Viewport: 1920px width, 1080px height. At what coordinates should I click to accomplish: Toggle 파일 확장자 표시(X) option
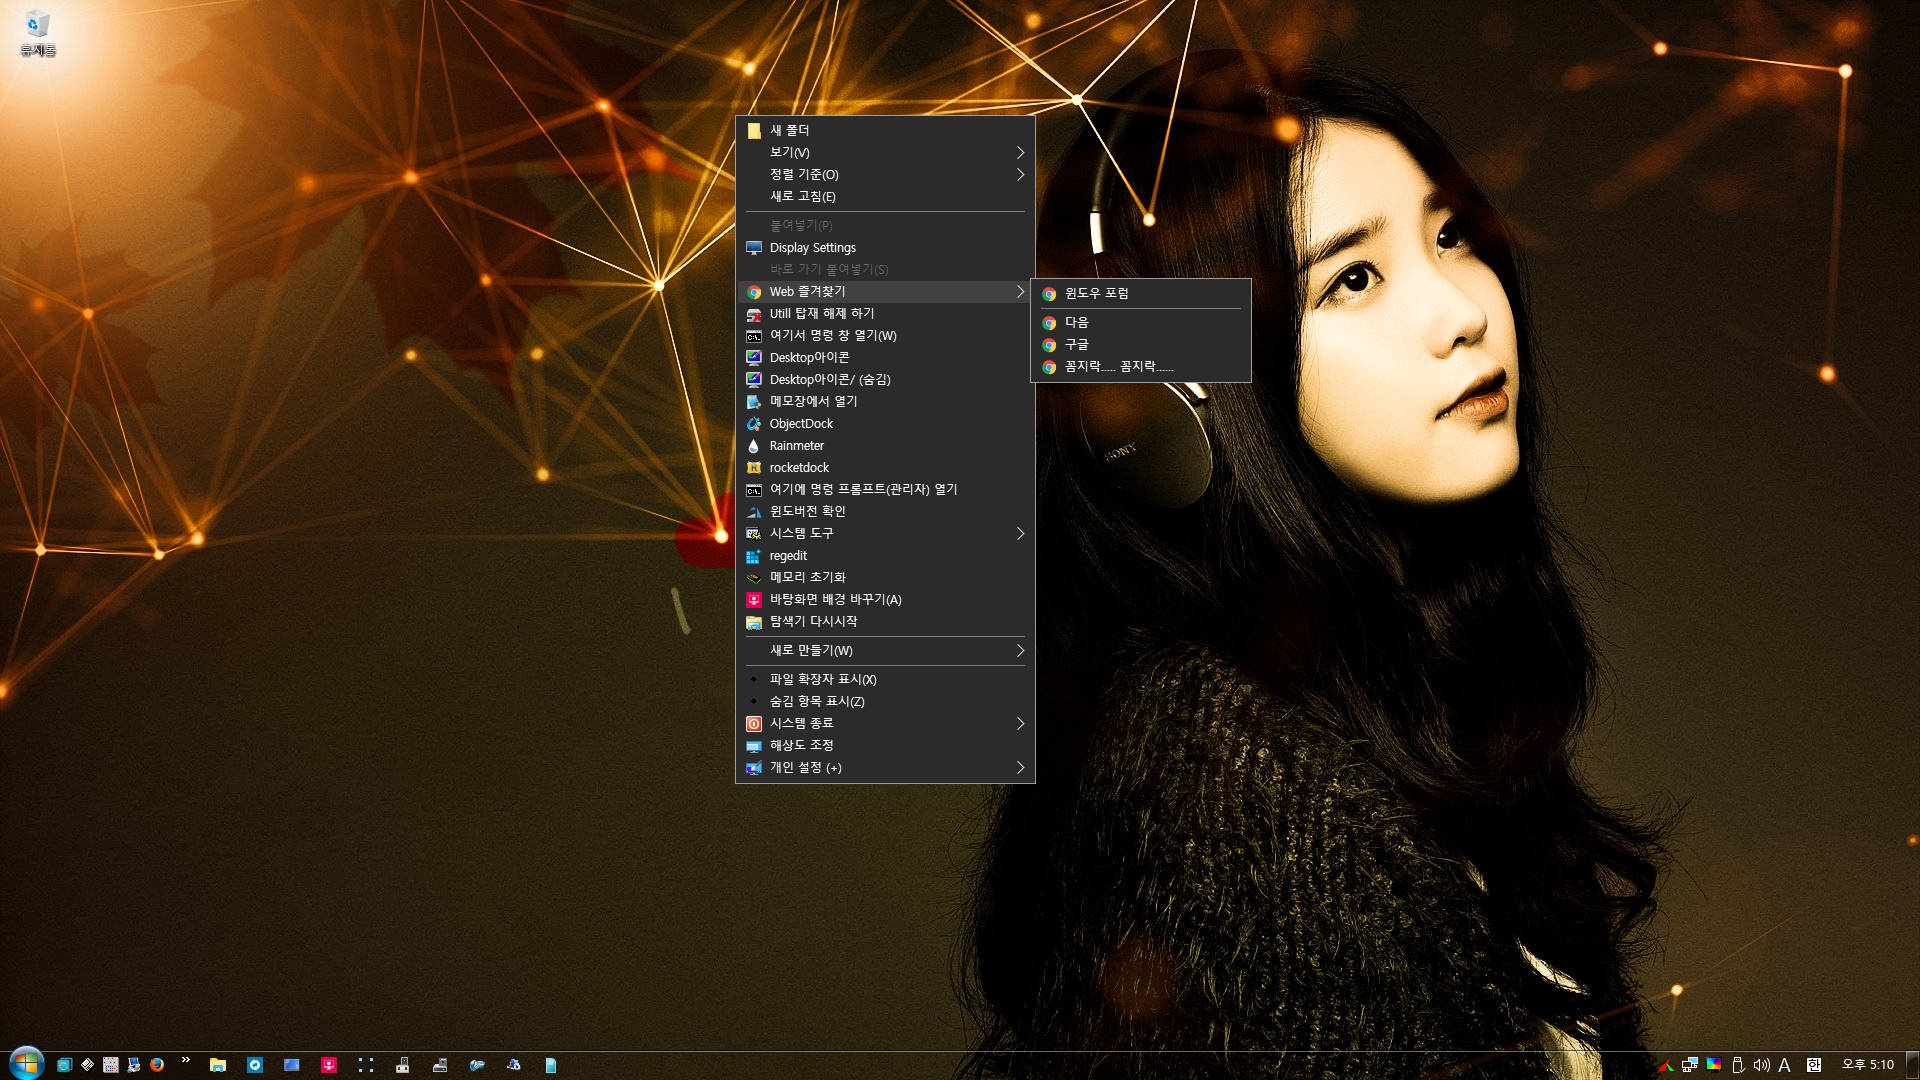tap(885, 679)
